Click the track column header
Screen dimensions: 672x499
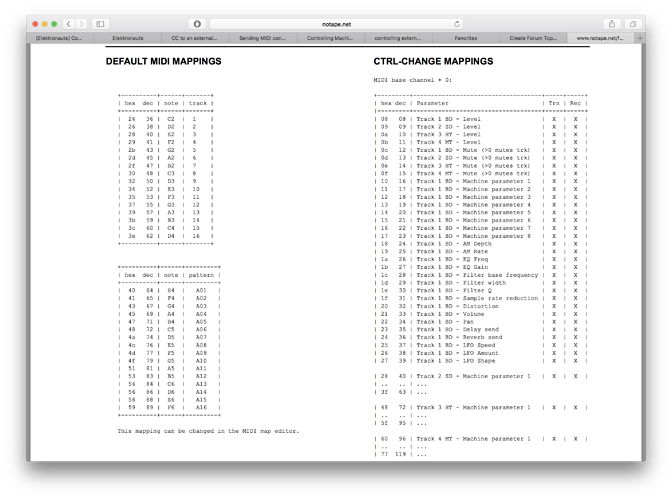[198, 103]
